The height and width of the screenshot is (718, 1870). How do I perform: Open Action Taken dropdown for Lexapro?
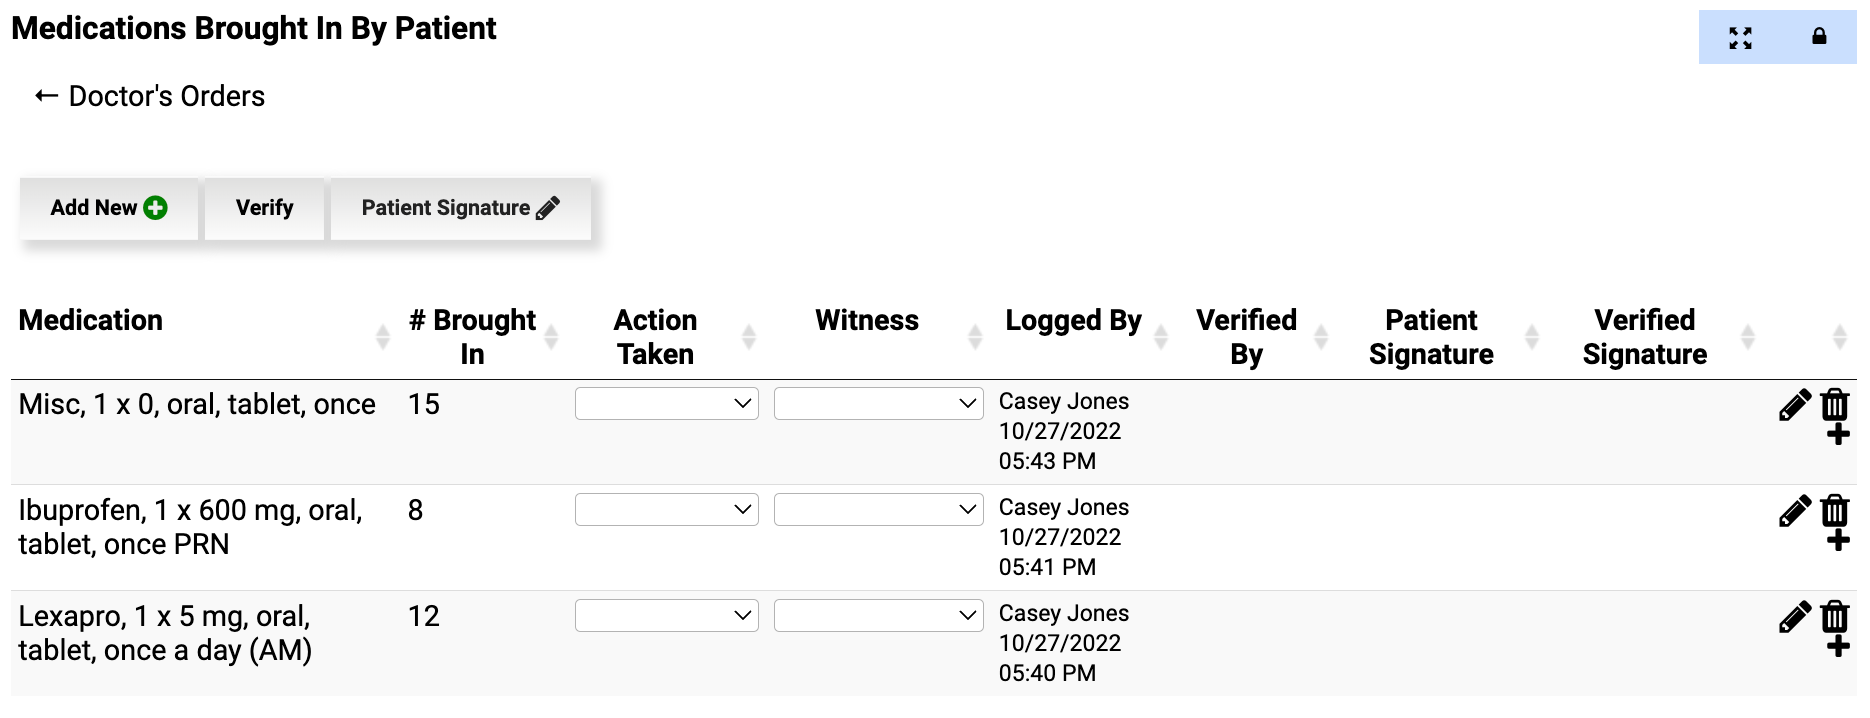pyautogui.click(x=666, y=616)
